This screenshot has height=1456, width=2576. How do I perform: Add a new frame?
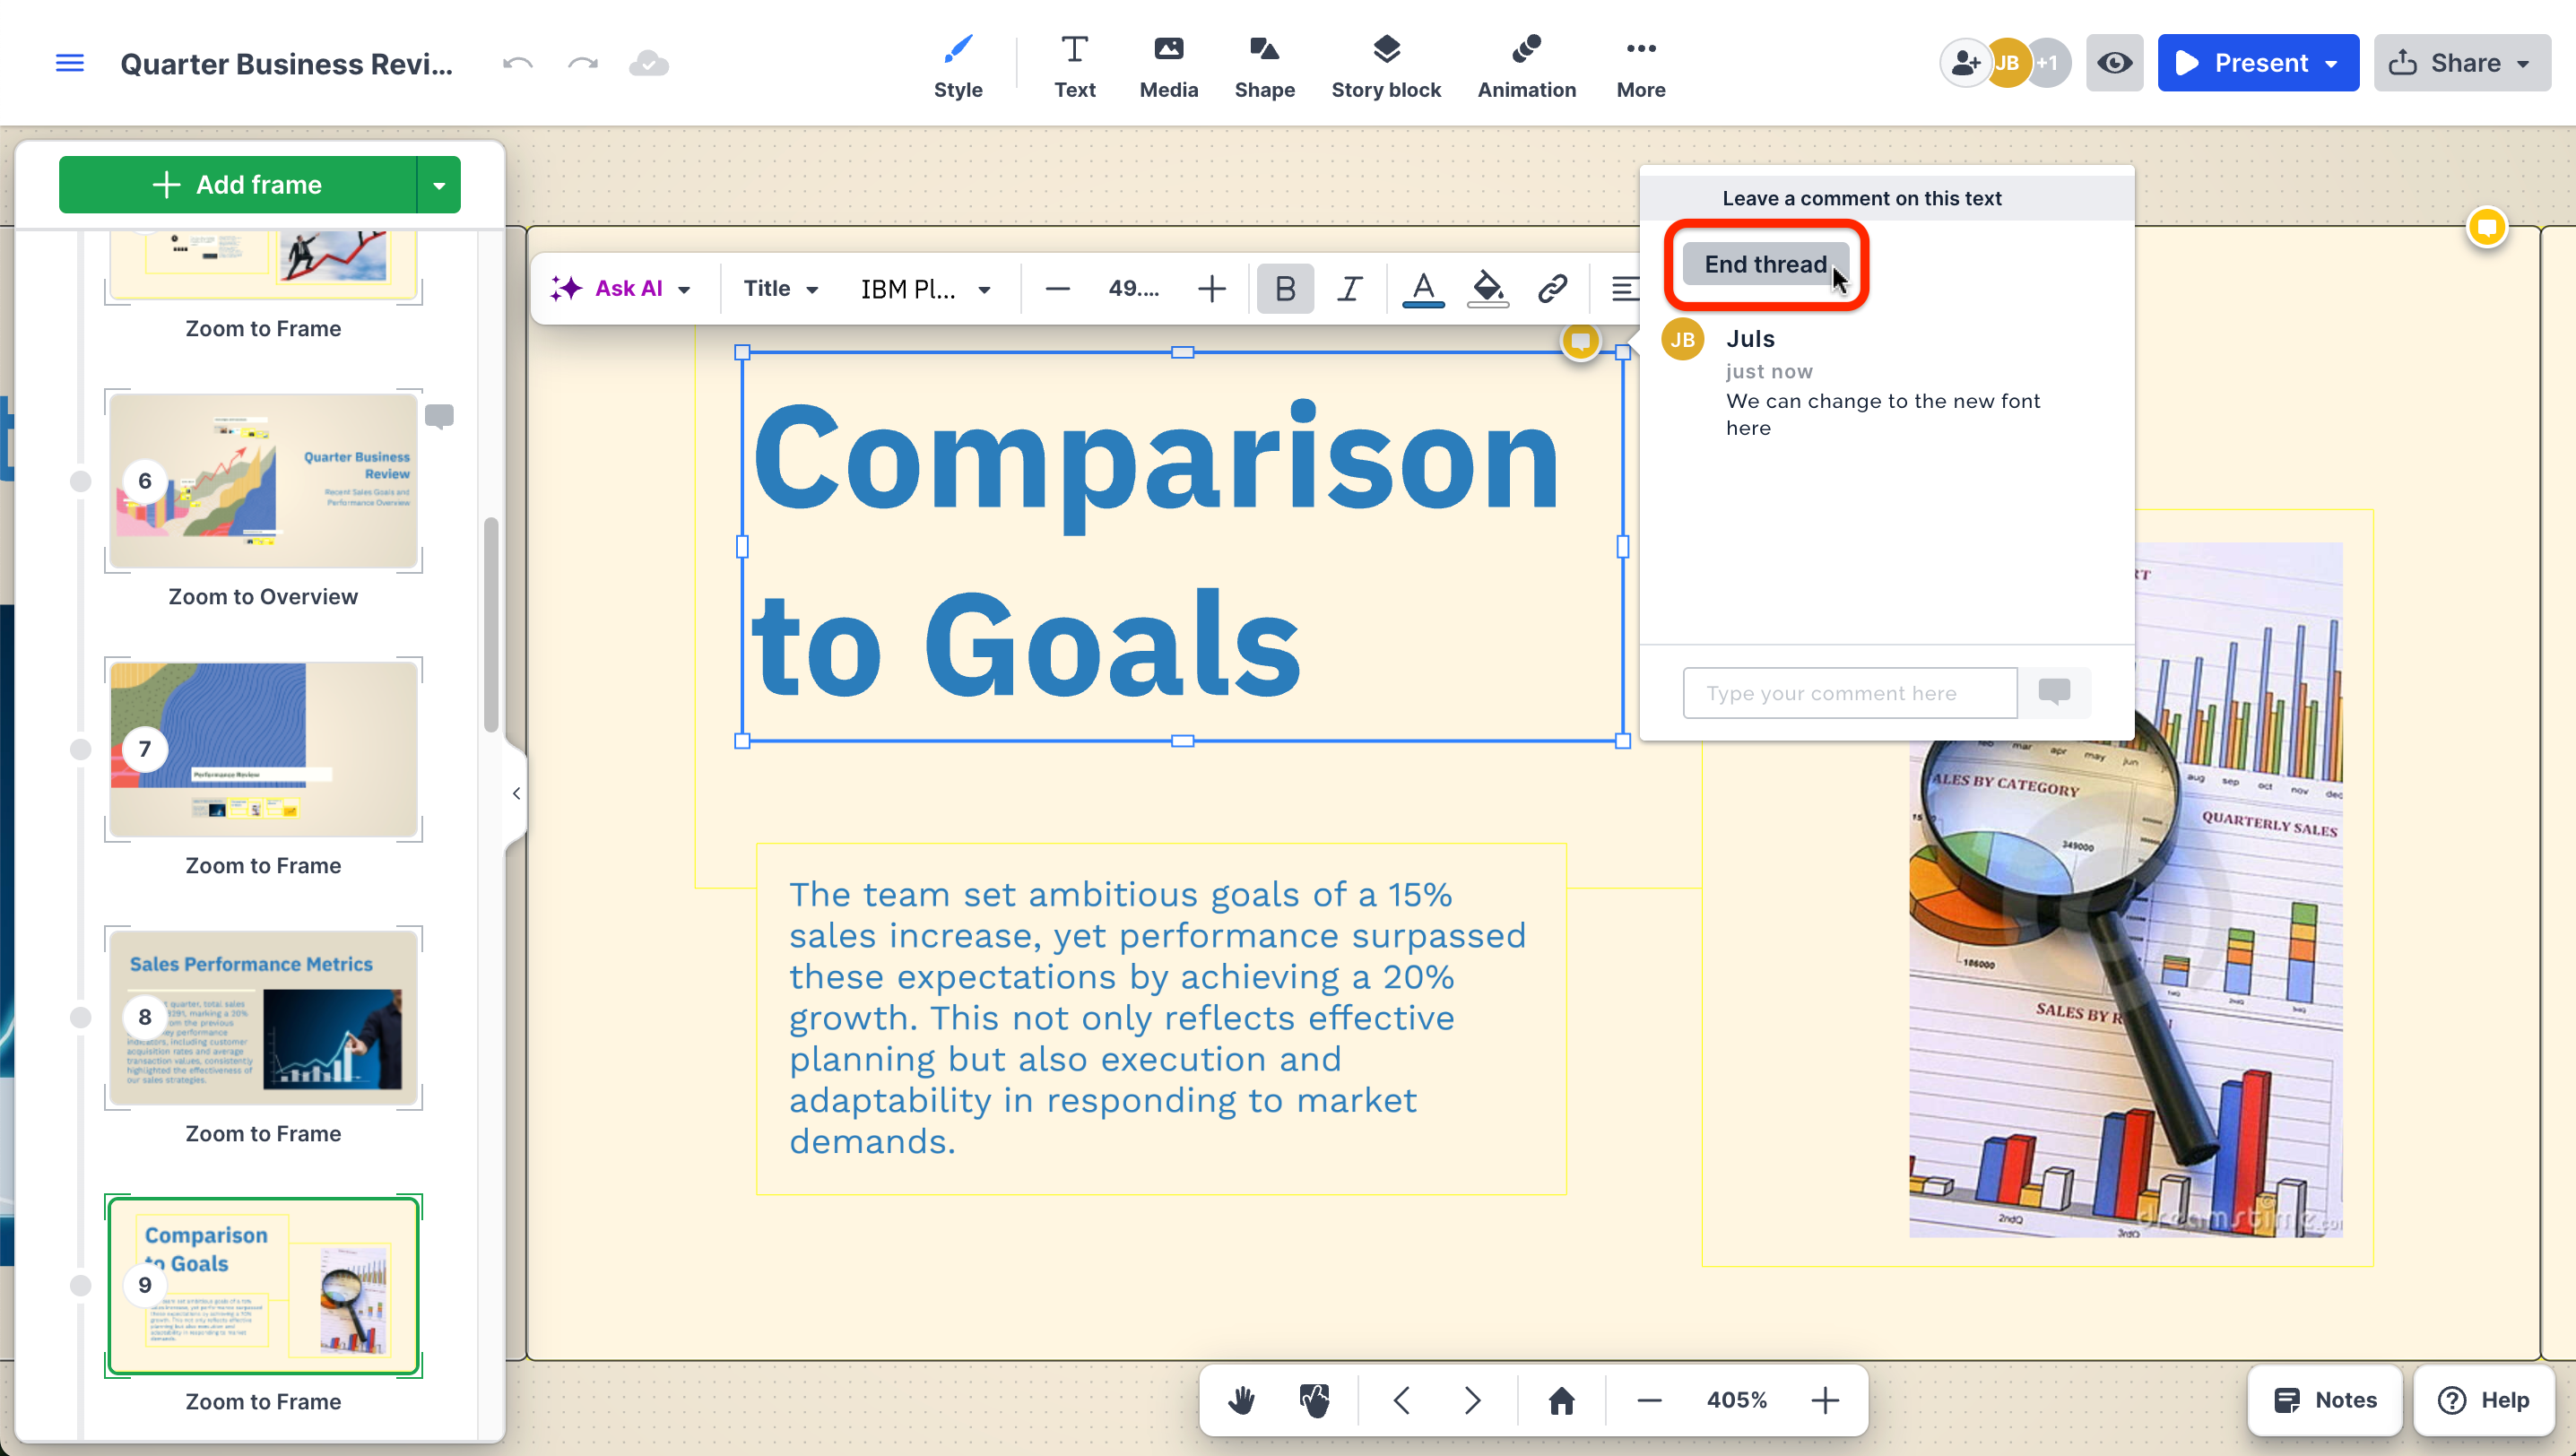pos(237,184)
